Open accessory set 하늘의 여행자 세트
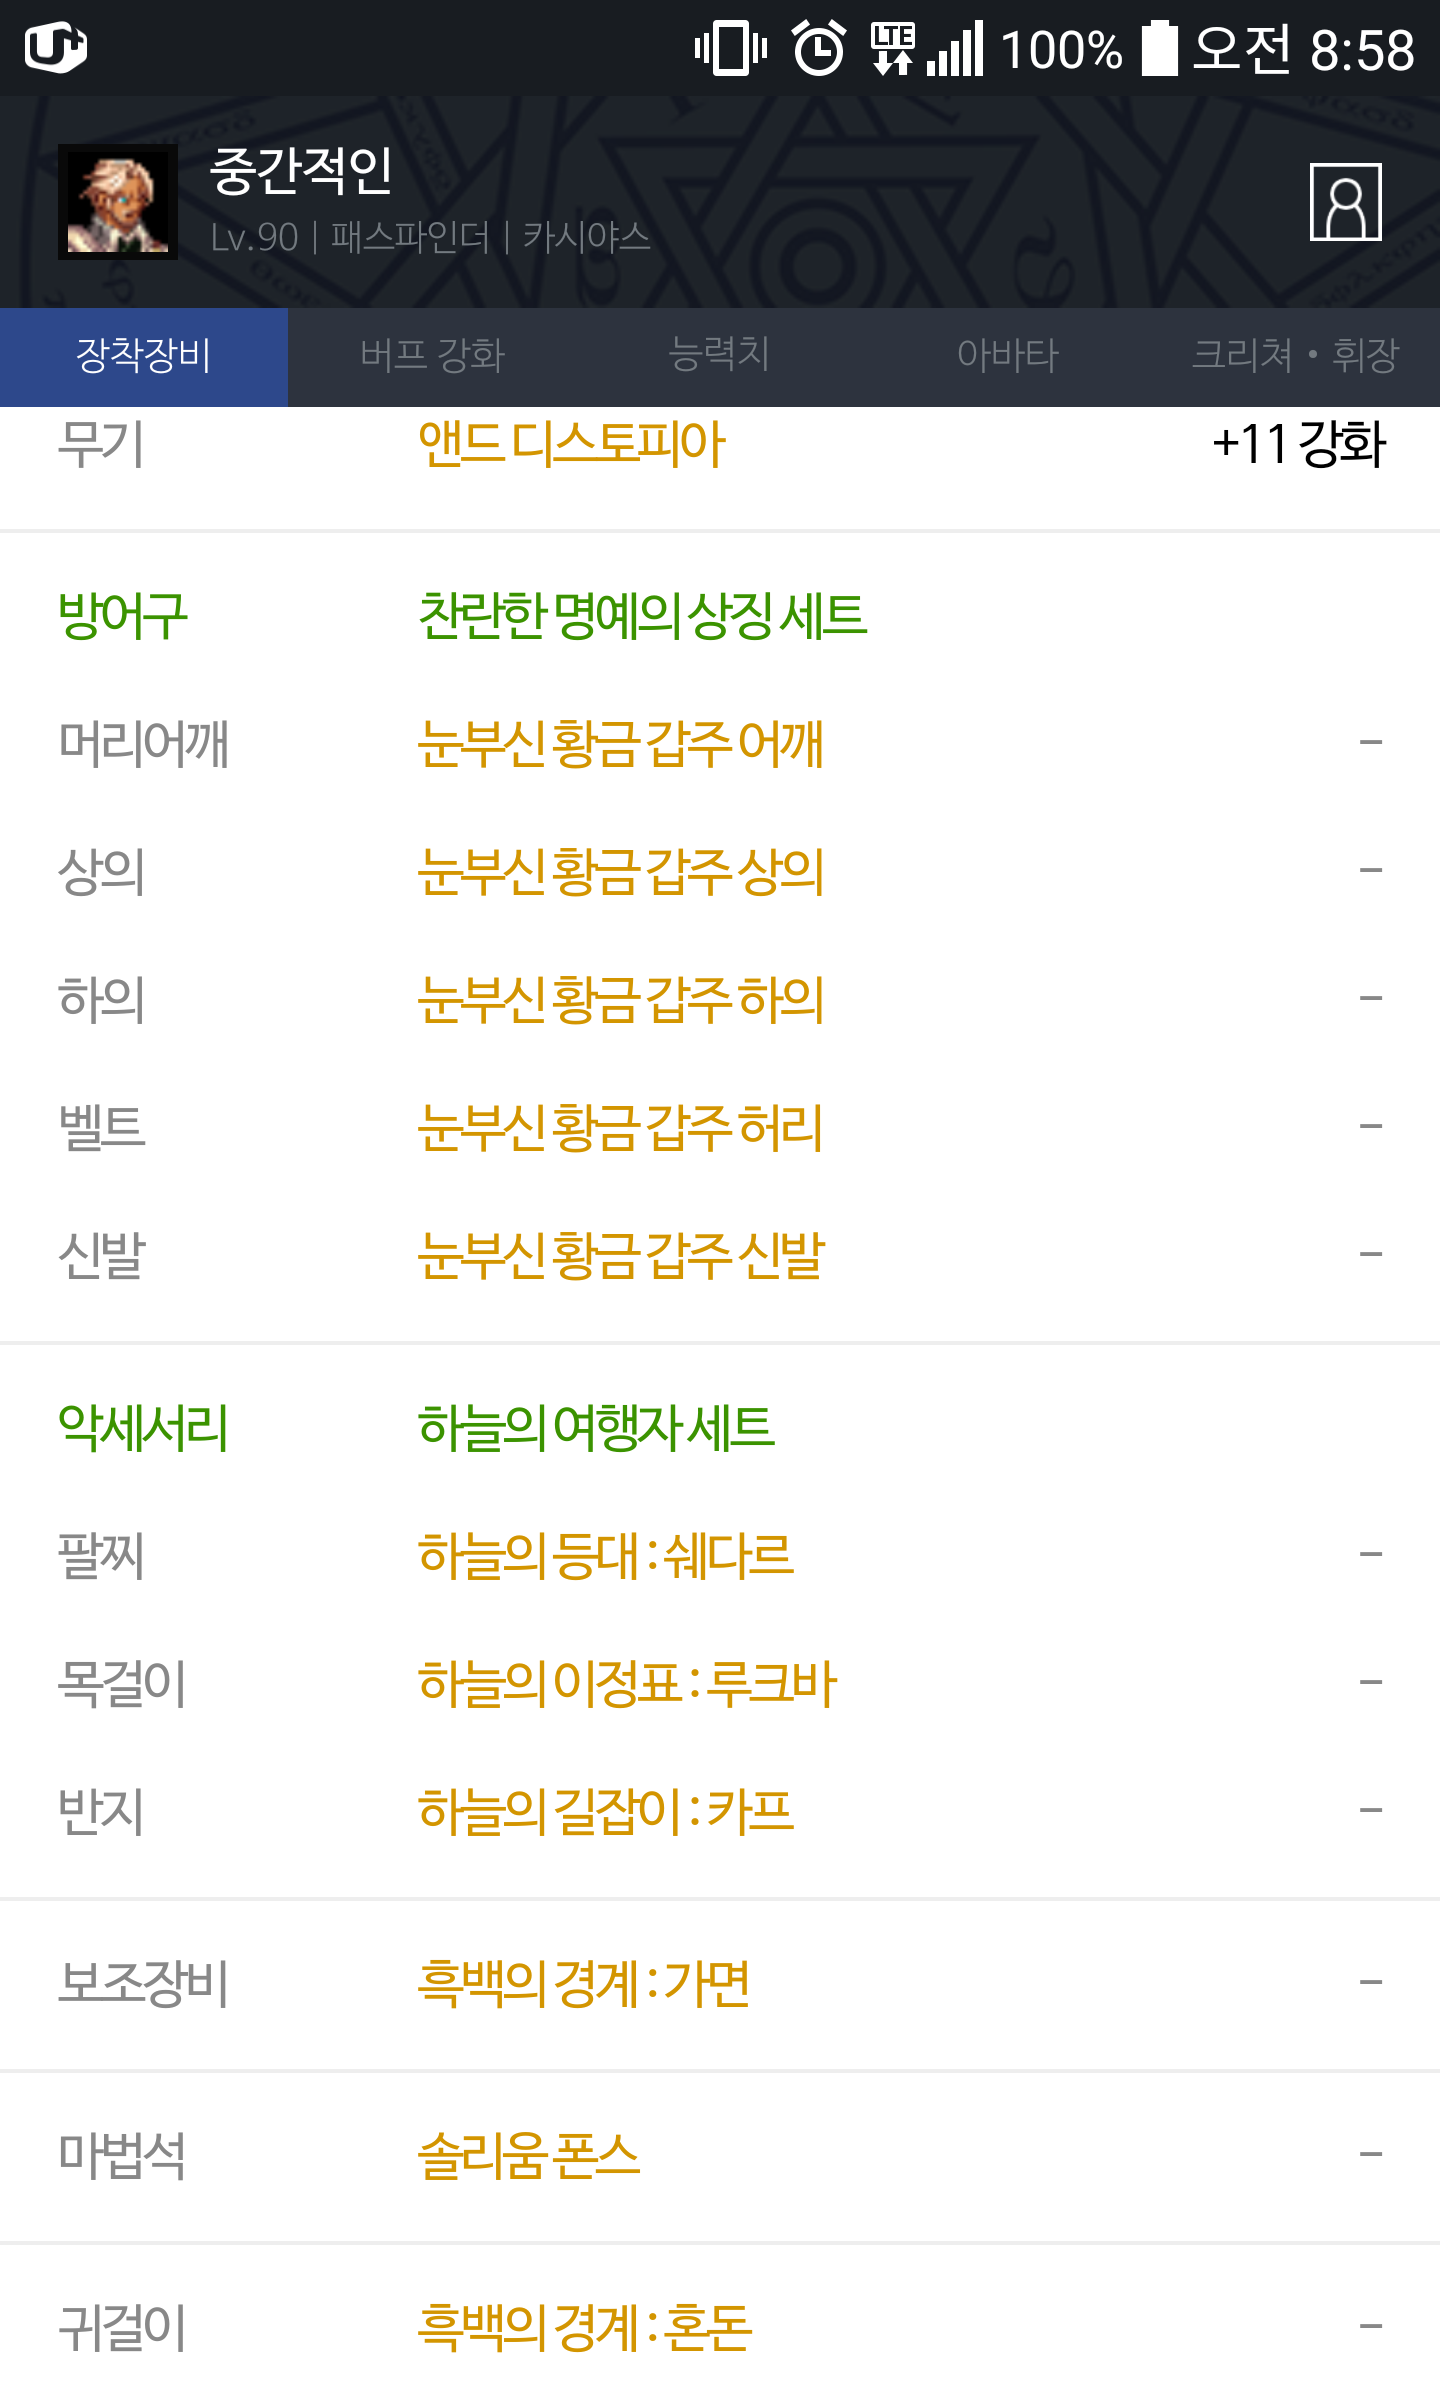This screenshot has height=2392, width=1440. (x=596, y=1427)
